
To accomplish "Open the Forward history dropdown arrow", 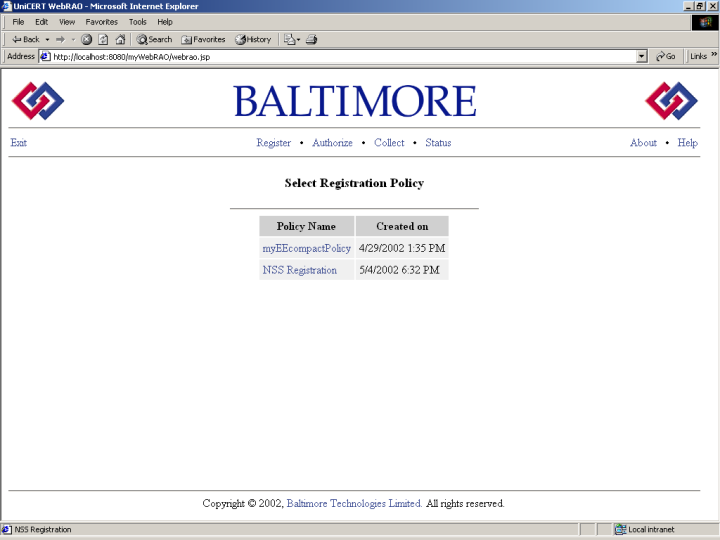I will [73, 39].
